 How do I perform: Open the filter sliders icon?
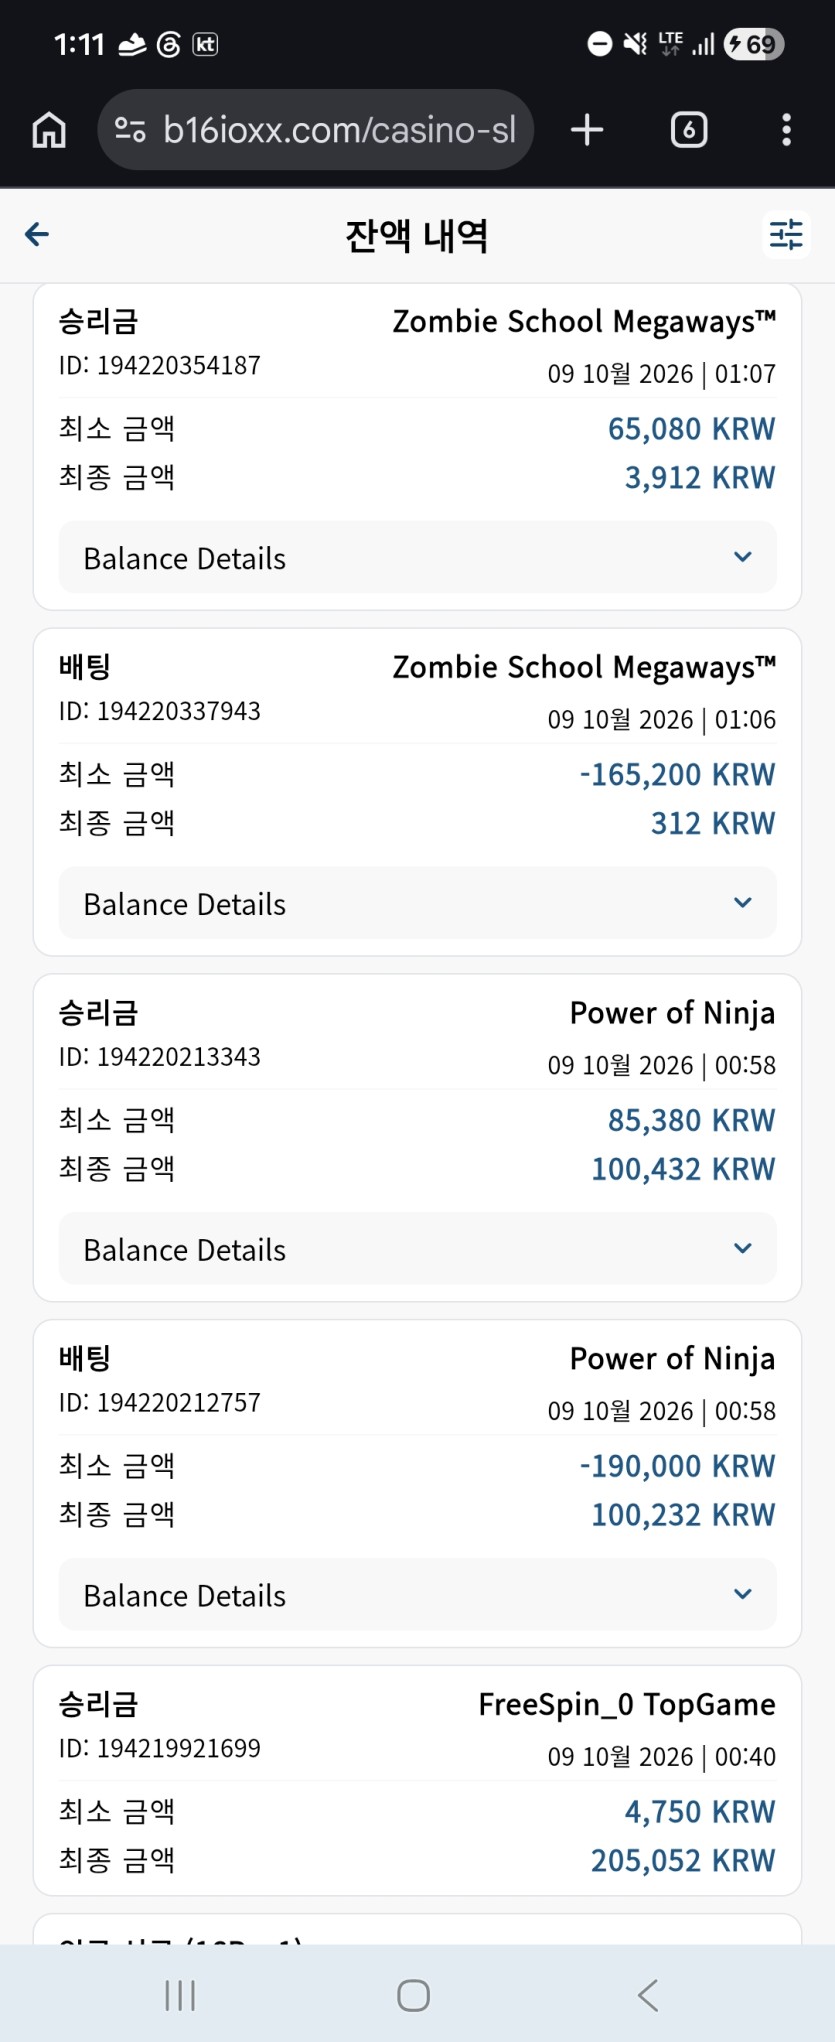(x=786, y=235)
